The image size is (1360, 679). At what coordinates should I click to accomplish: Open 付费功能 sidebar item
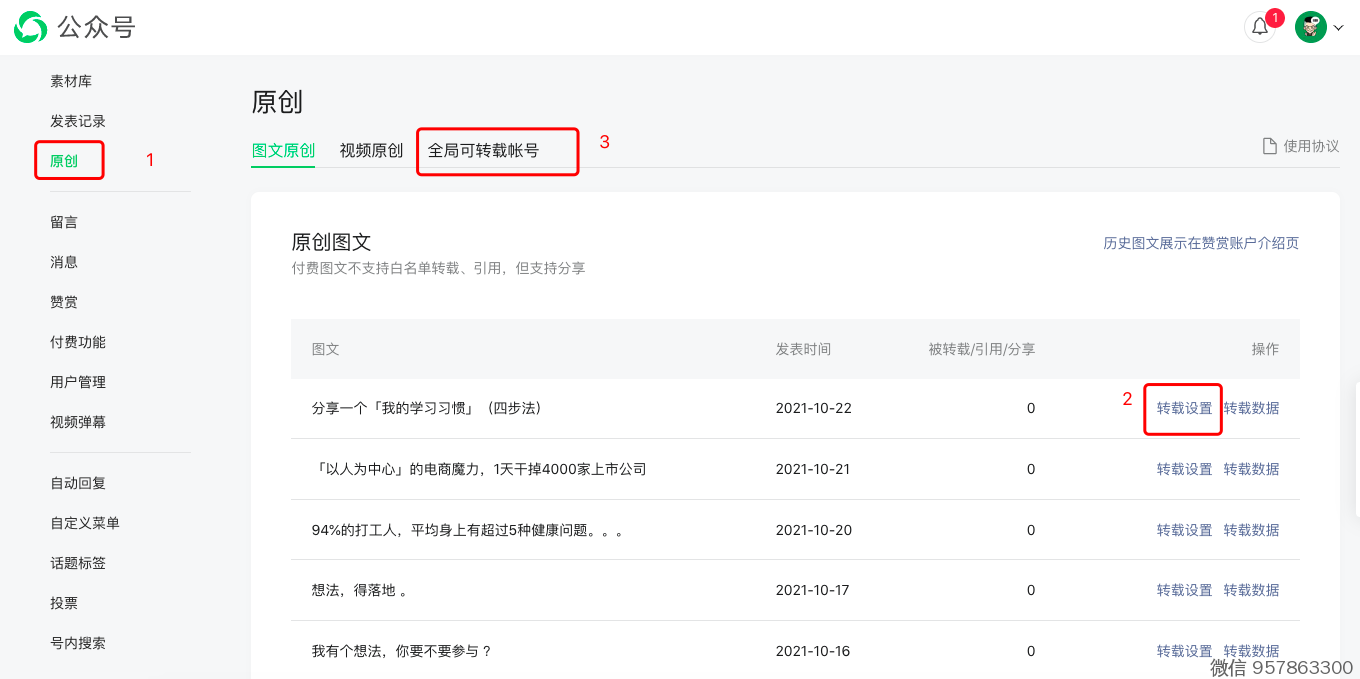click(78, 342)
